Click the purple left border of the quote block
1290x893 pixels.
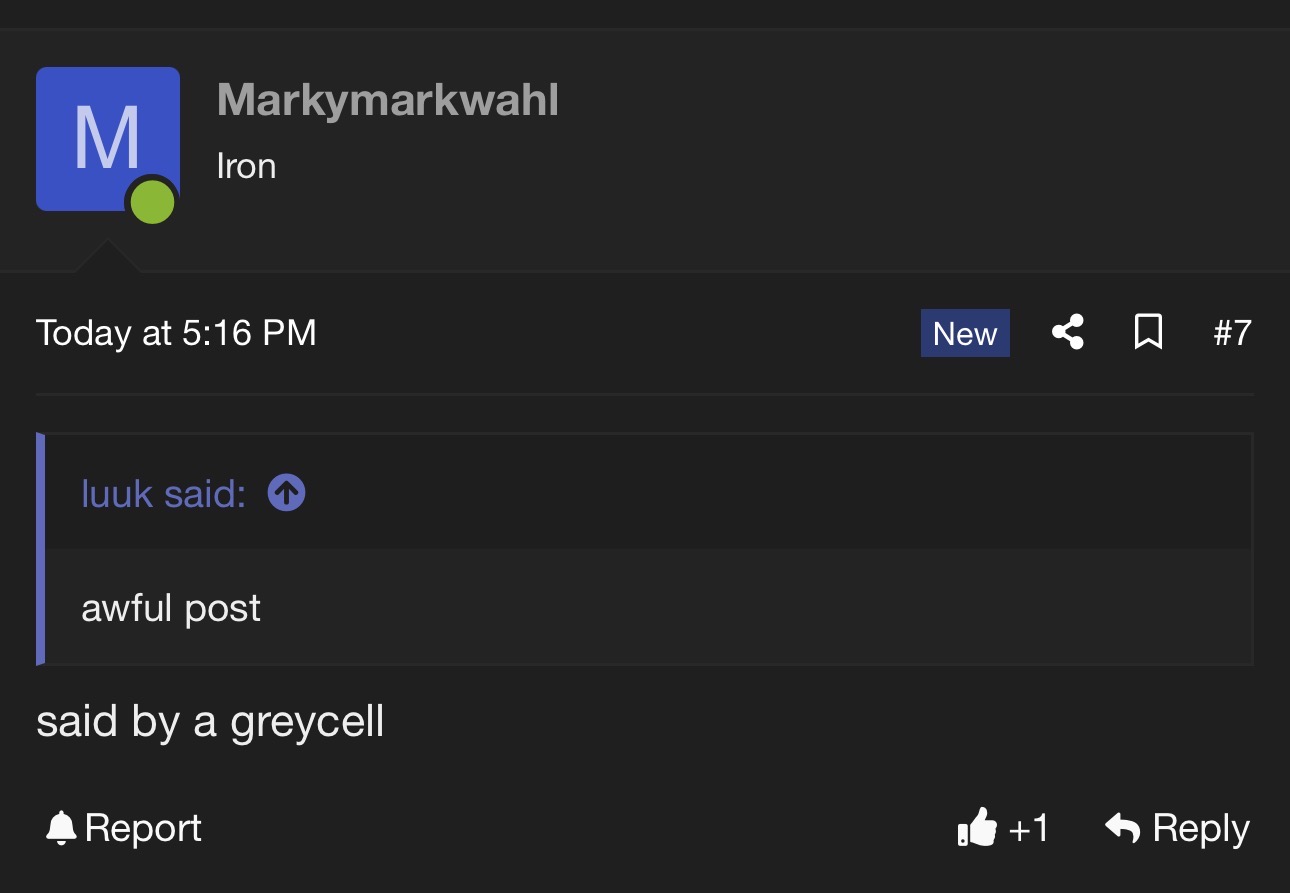(x=41, y=549)
